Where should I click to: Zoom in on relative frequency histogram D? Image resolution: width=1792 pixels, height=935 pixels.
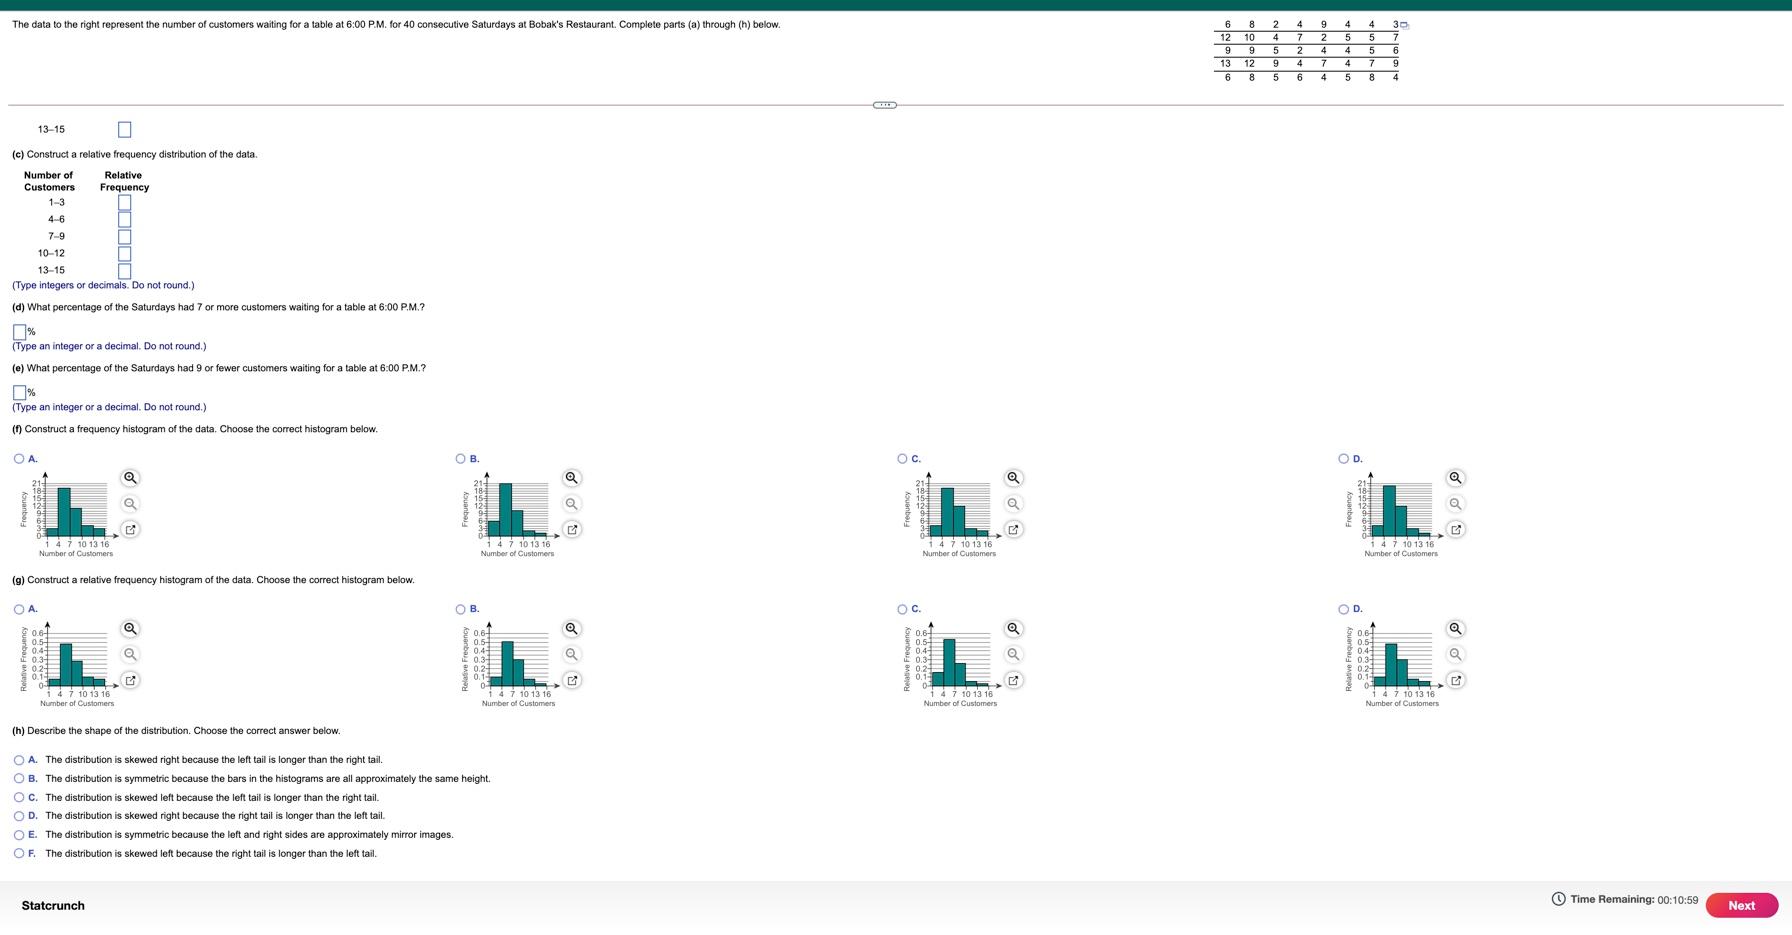(x=1455, y=629)
